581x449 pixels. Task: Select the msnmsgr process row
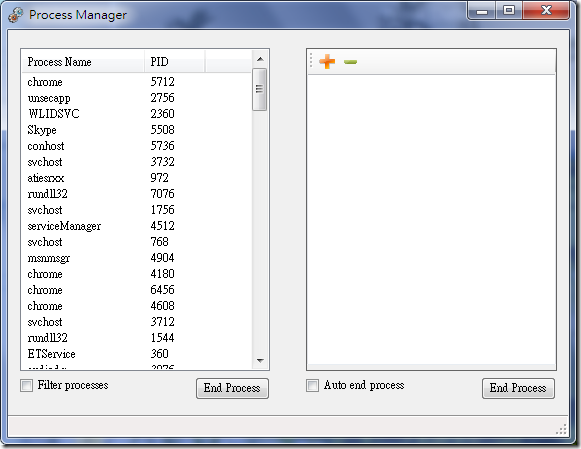tap(137, 258)
